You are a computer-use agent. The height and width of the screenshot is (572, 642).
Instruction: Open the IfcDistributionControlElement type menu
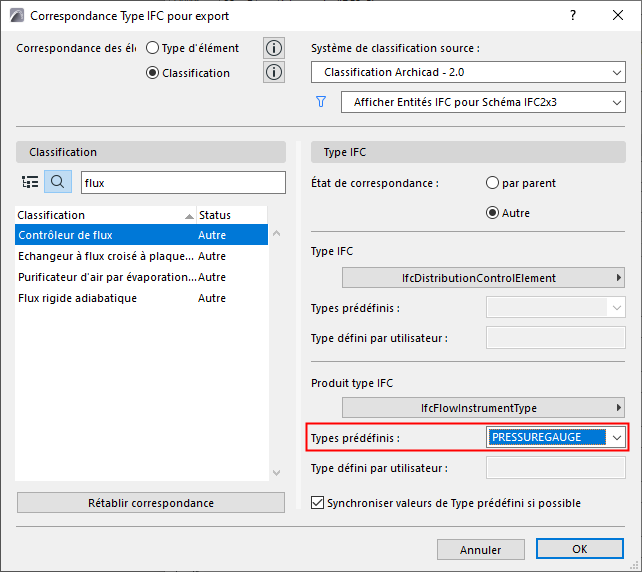click(484, 277)
